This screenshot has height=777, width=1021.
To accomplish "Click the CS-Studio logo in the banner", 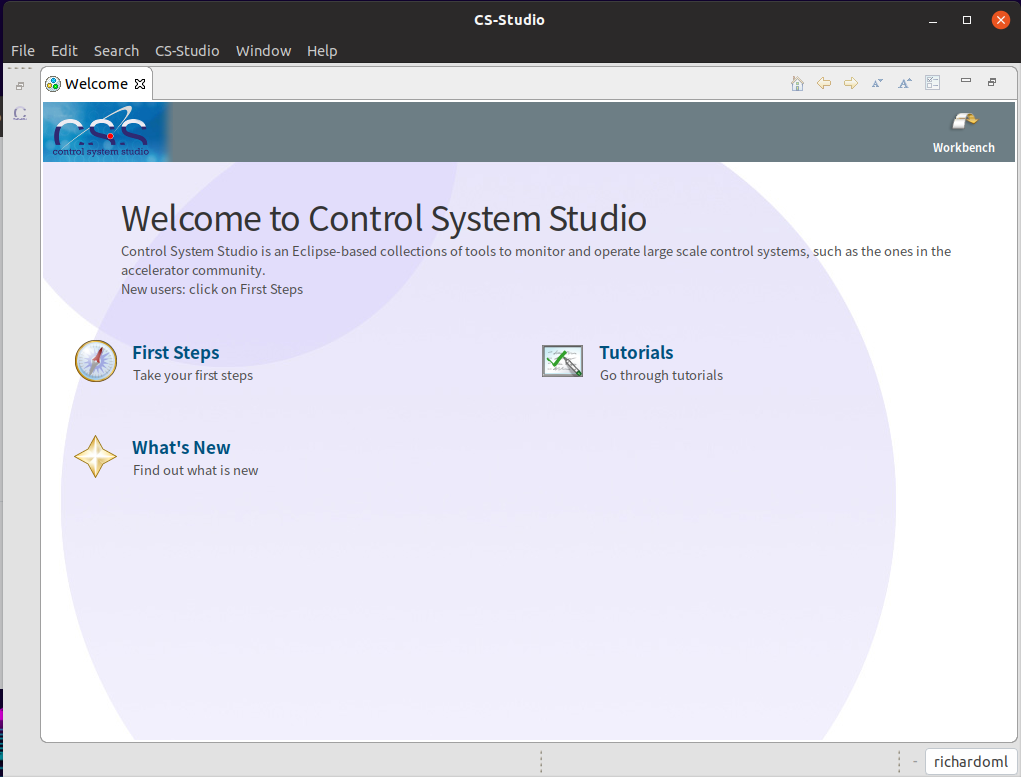I will (x=104, y=131).
